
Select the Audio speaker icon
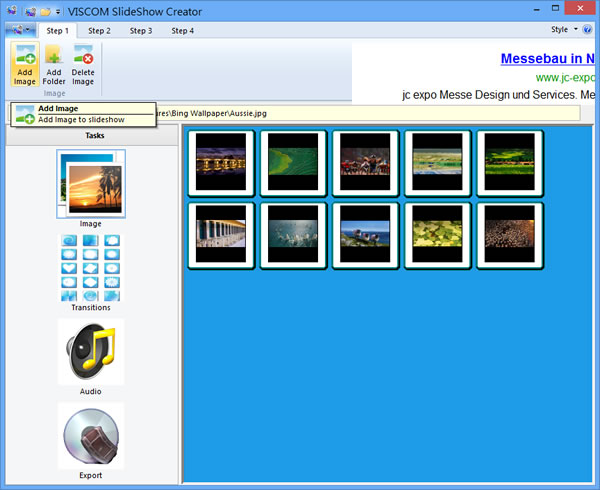91,351
